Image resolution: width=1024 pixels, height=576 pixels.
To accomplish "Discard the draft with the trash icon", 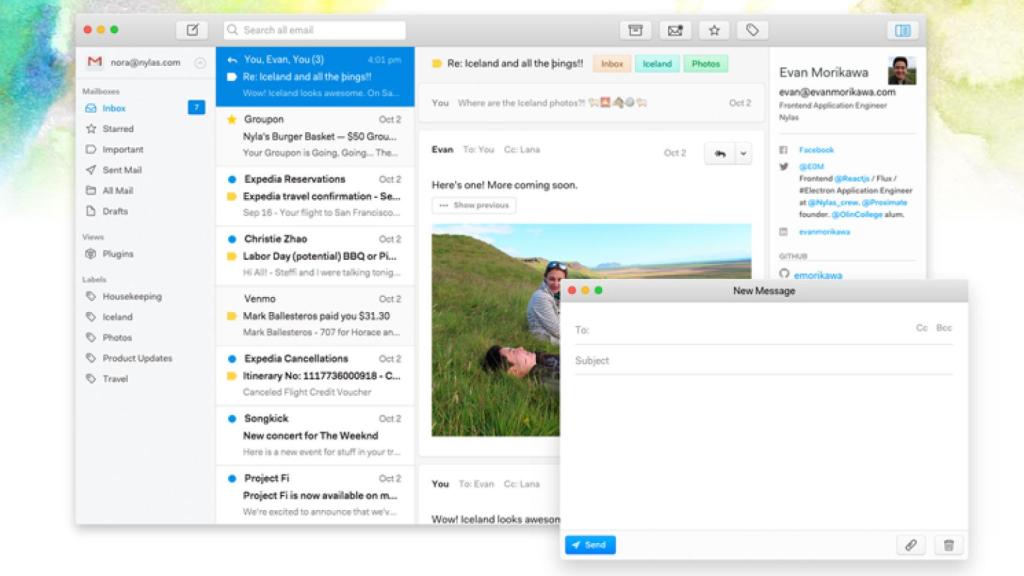I will point(948,545).
